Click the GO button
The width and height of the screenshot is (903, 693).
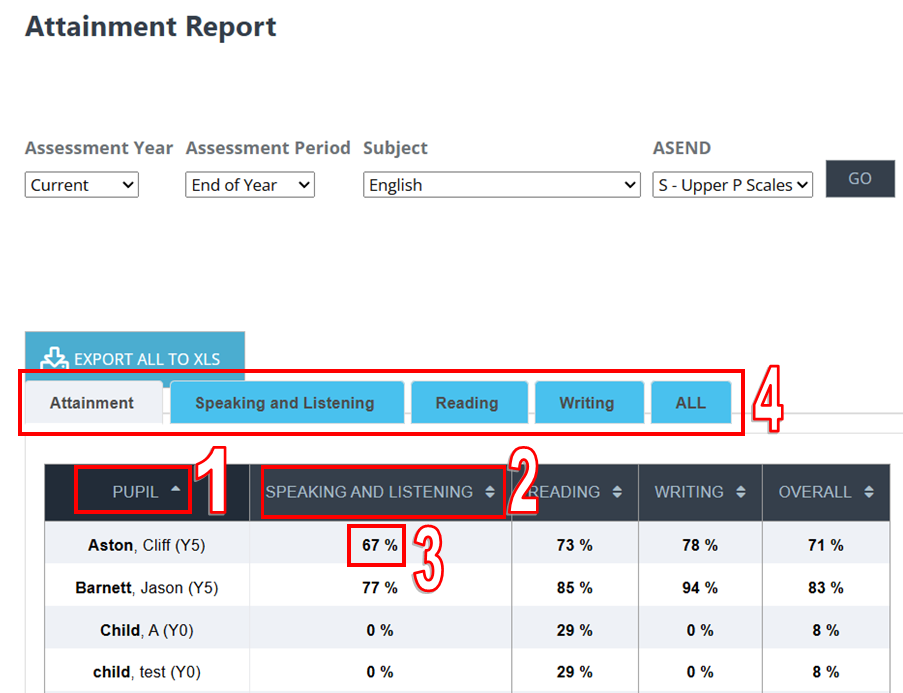tap(860, 178)
